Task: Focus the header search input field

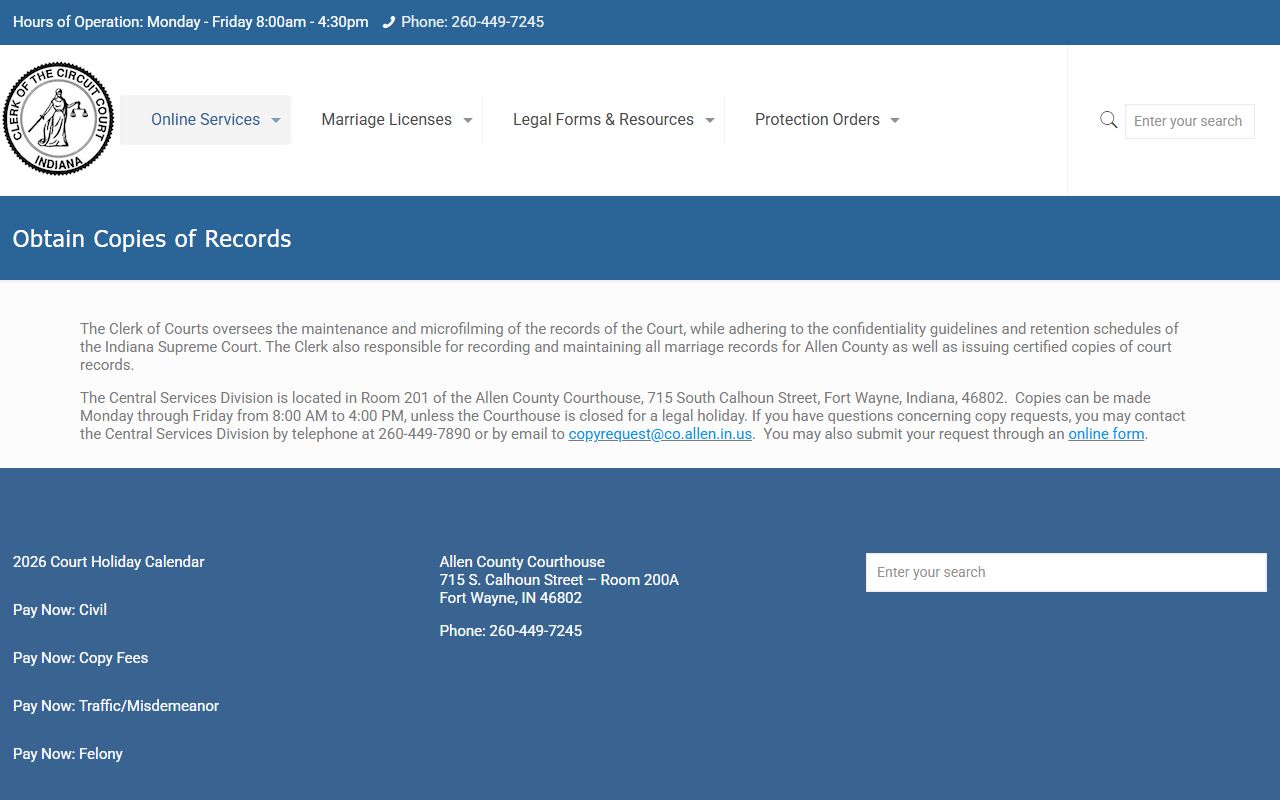Action: coord(1189,121)
